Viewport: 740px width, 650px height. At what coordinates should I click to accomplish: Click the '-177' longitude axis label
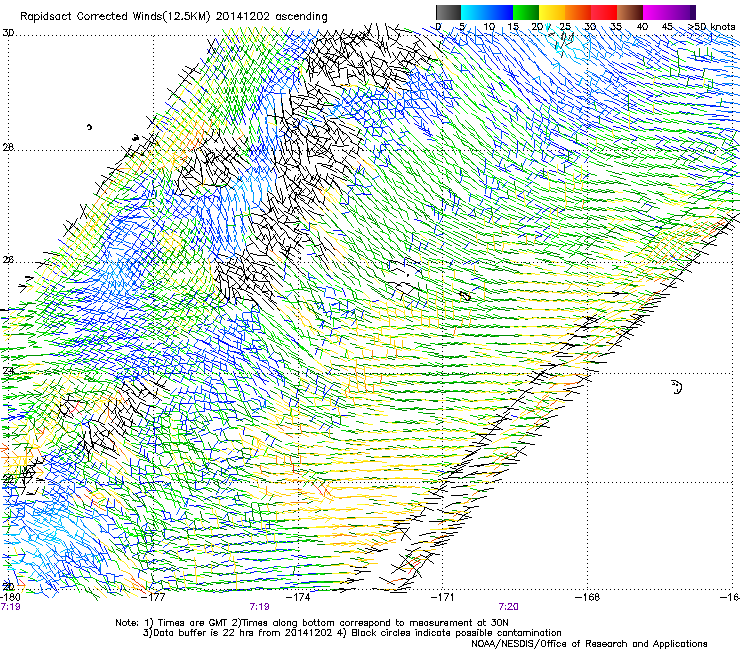pos(155,597)
